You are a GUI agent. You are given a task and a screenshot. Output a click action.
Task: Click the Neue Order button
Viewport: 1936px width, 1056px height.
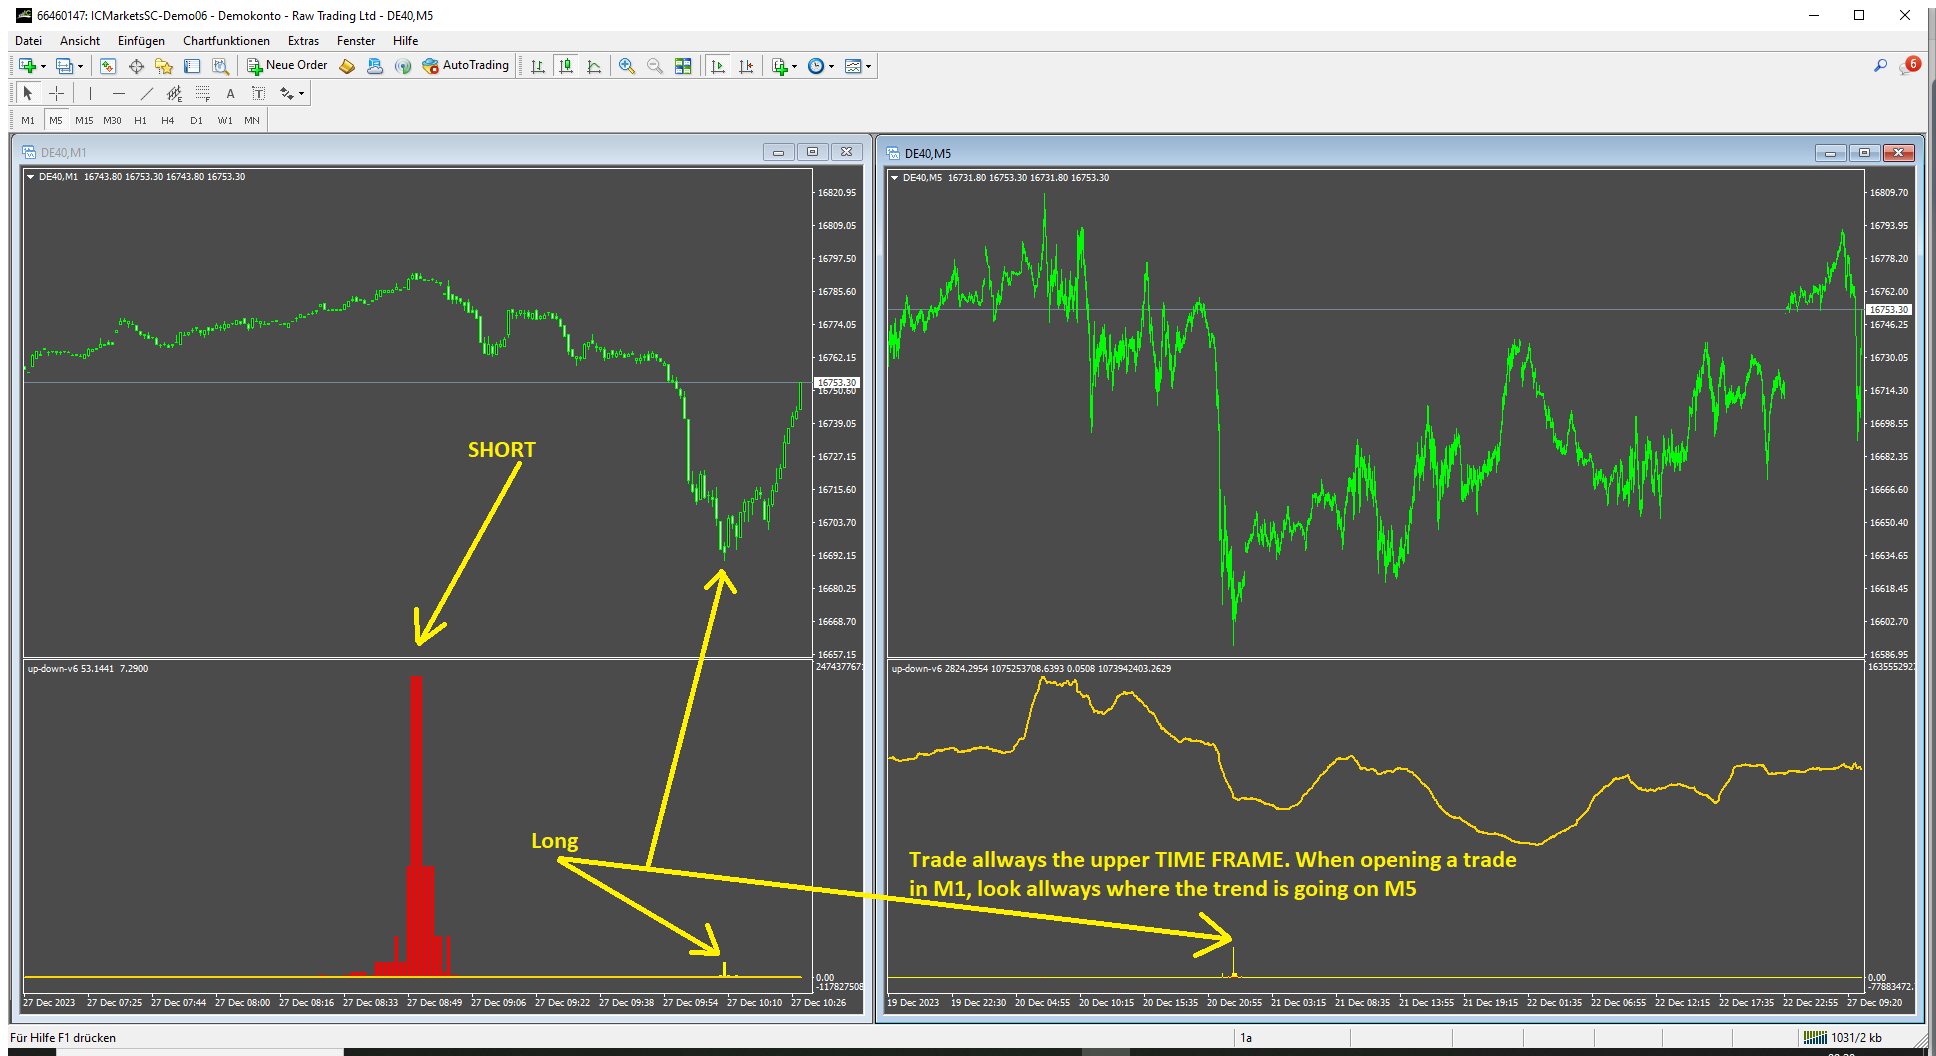point(288,66)
